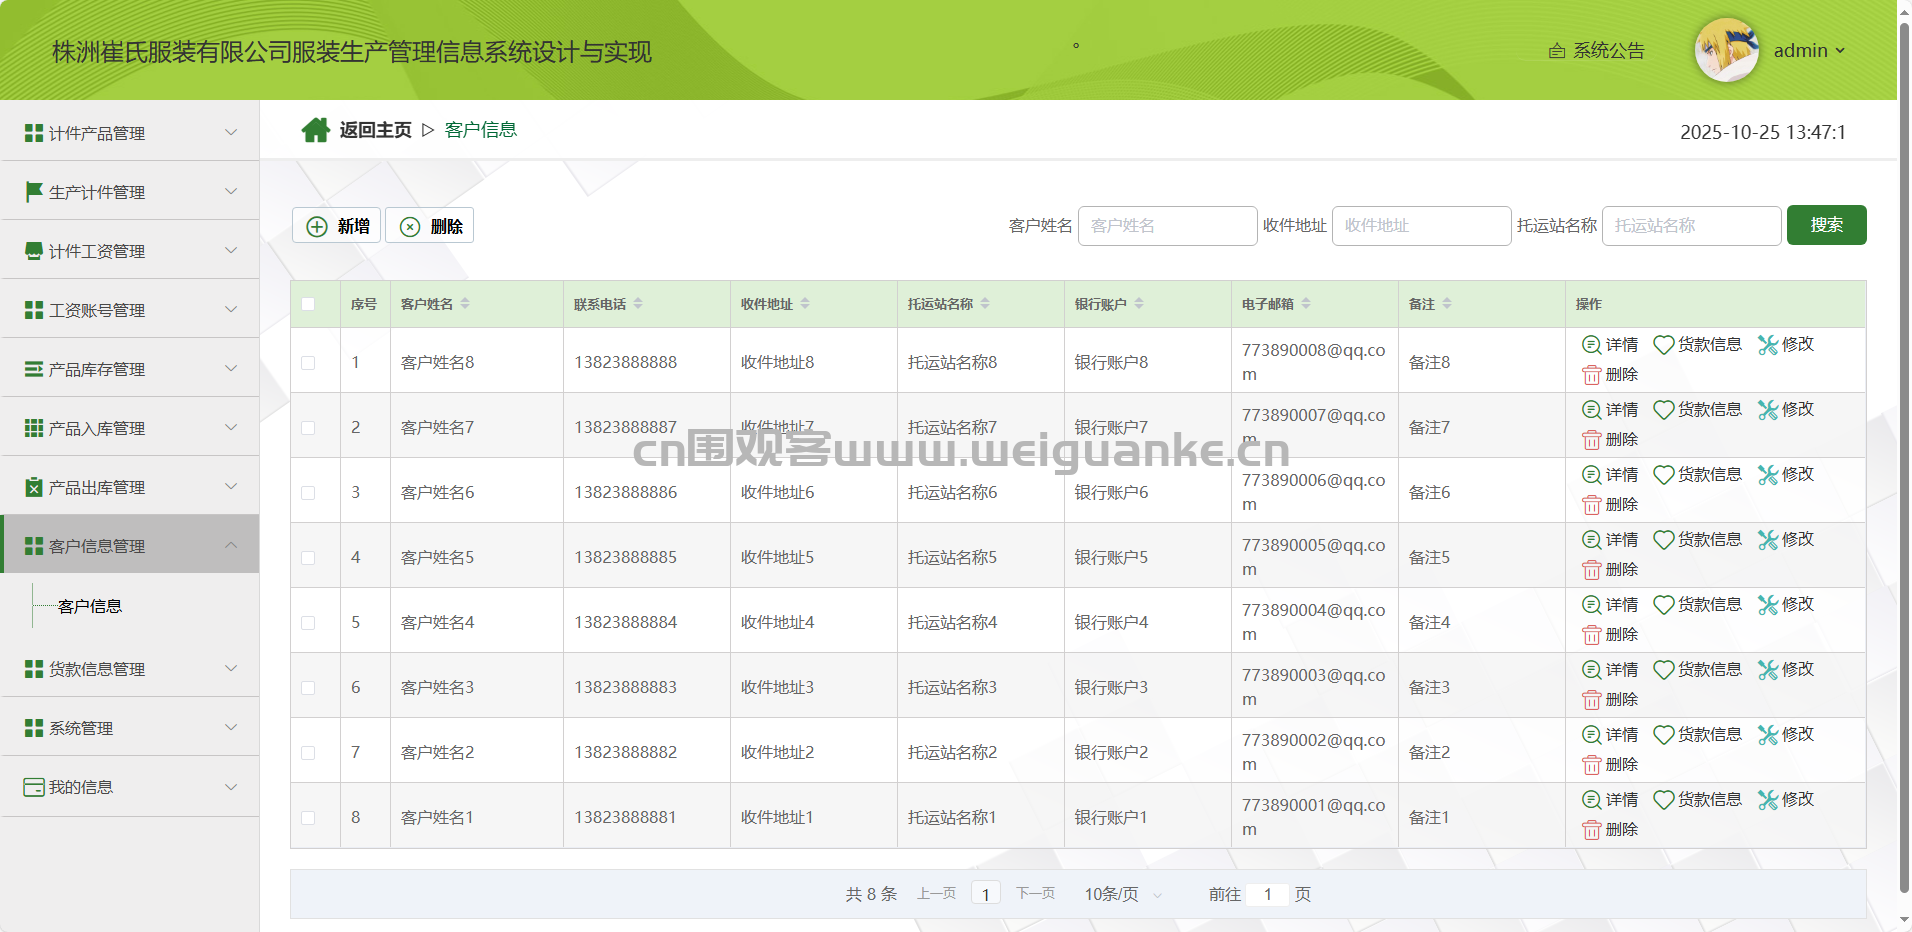The image size is (1912, 932).
Task: Select the checkbox for row 客户姓名4
Action: coord(308,623)
